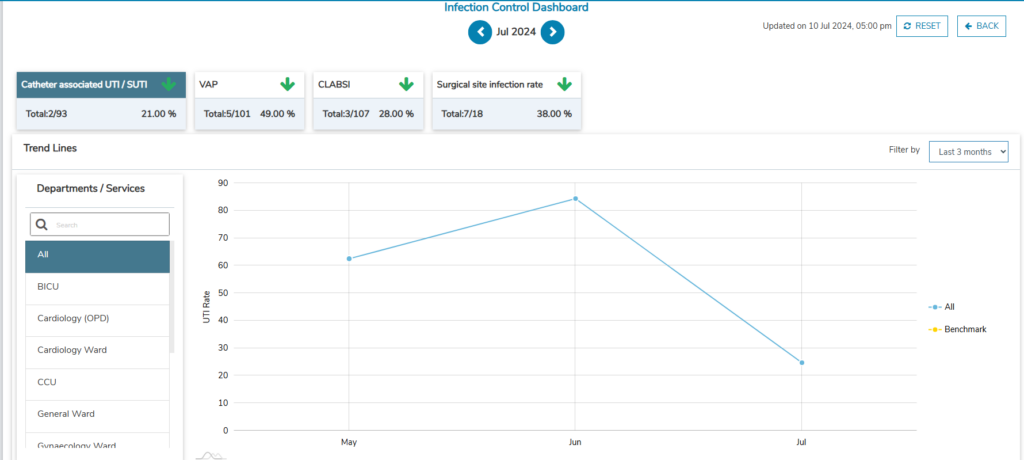
Task: Go to previous month using left arrow
Action: [x=480, y=32]
